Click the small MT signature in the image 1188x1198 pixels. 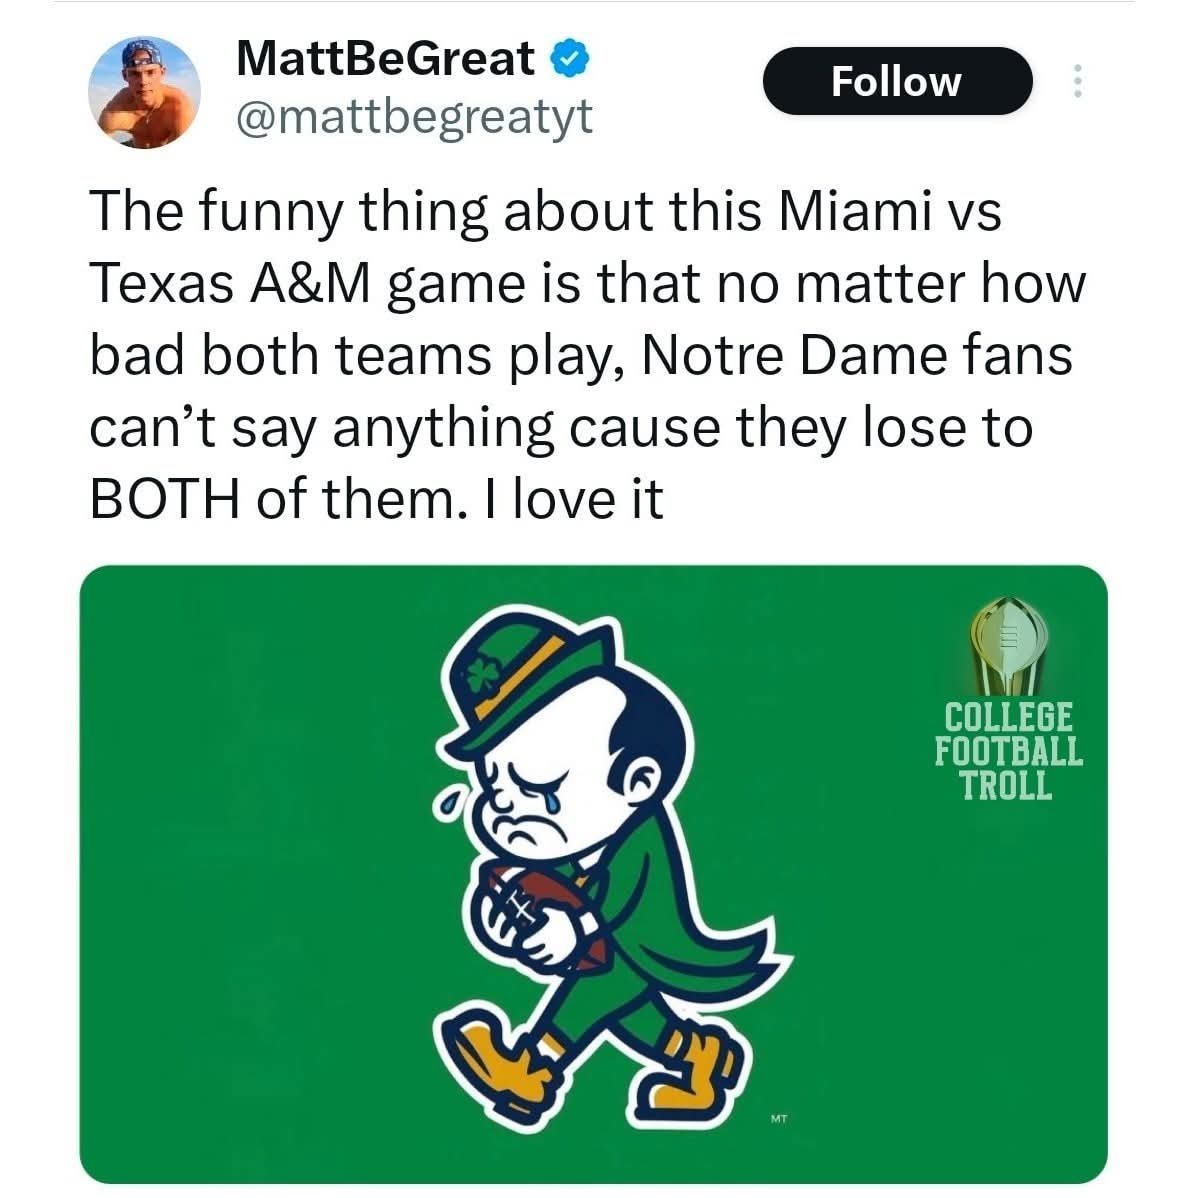point(779,1119)
